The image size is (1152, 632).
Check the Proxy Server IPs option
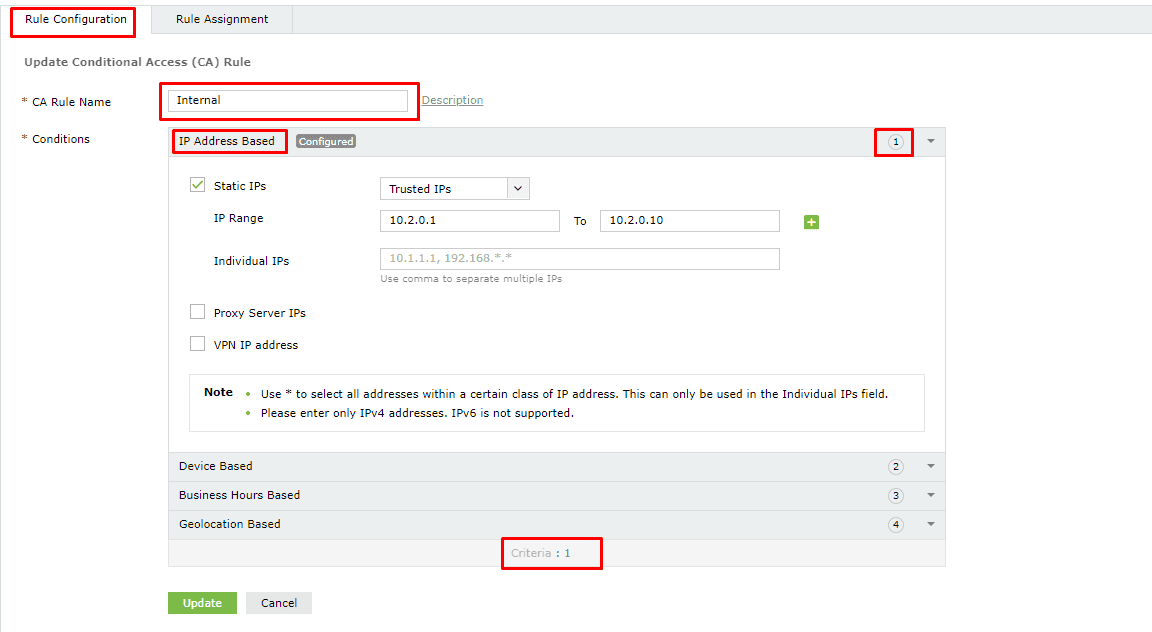(197, 311)
